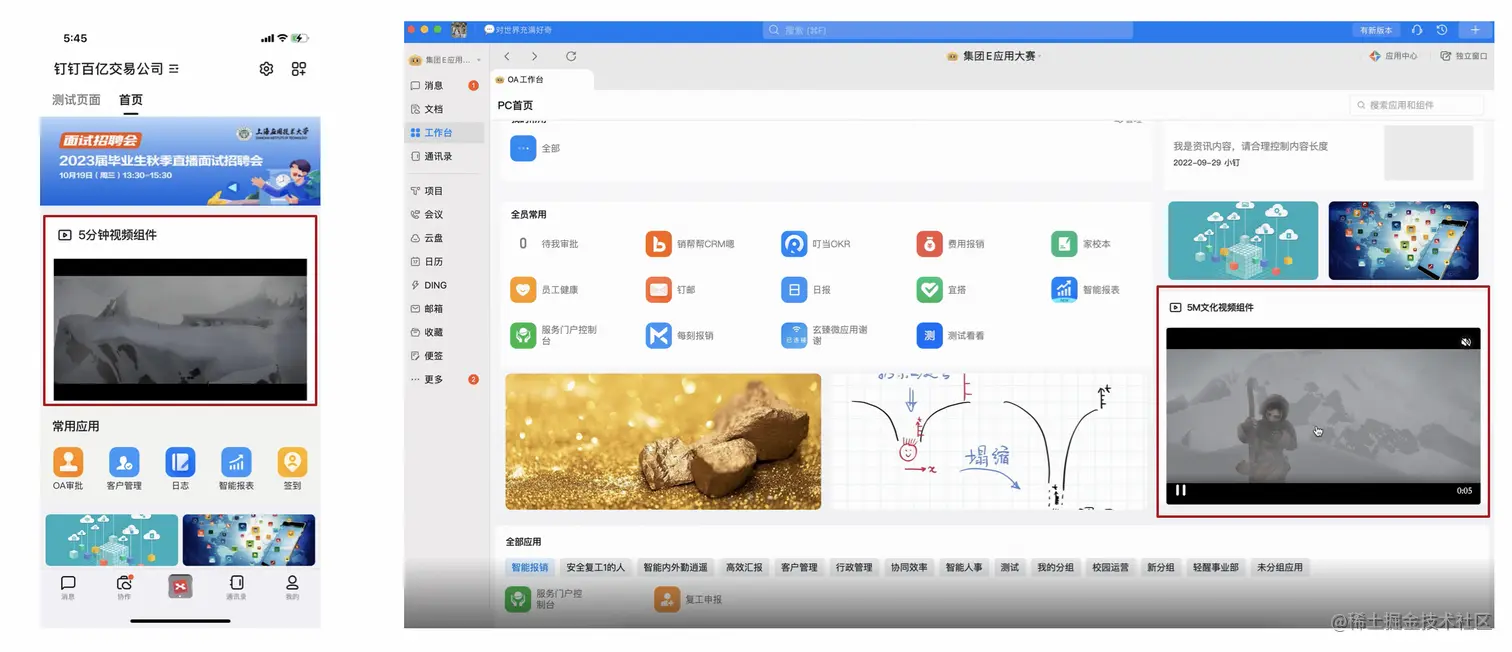The width and height of the screenshot is (1512, 652).
Task: Switch to 测试页面 tab on mobile
Action: [x=76, y=100]
